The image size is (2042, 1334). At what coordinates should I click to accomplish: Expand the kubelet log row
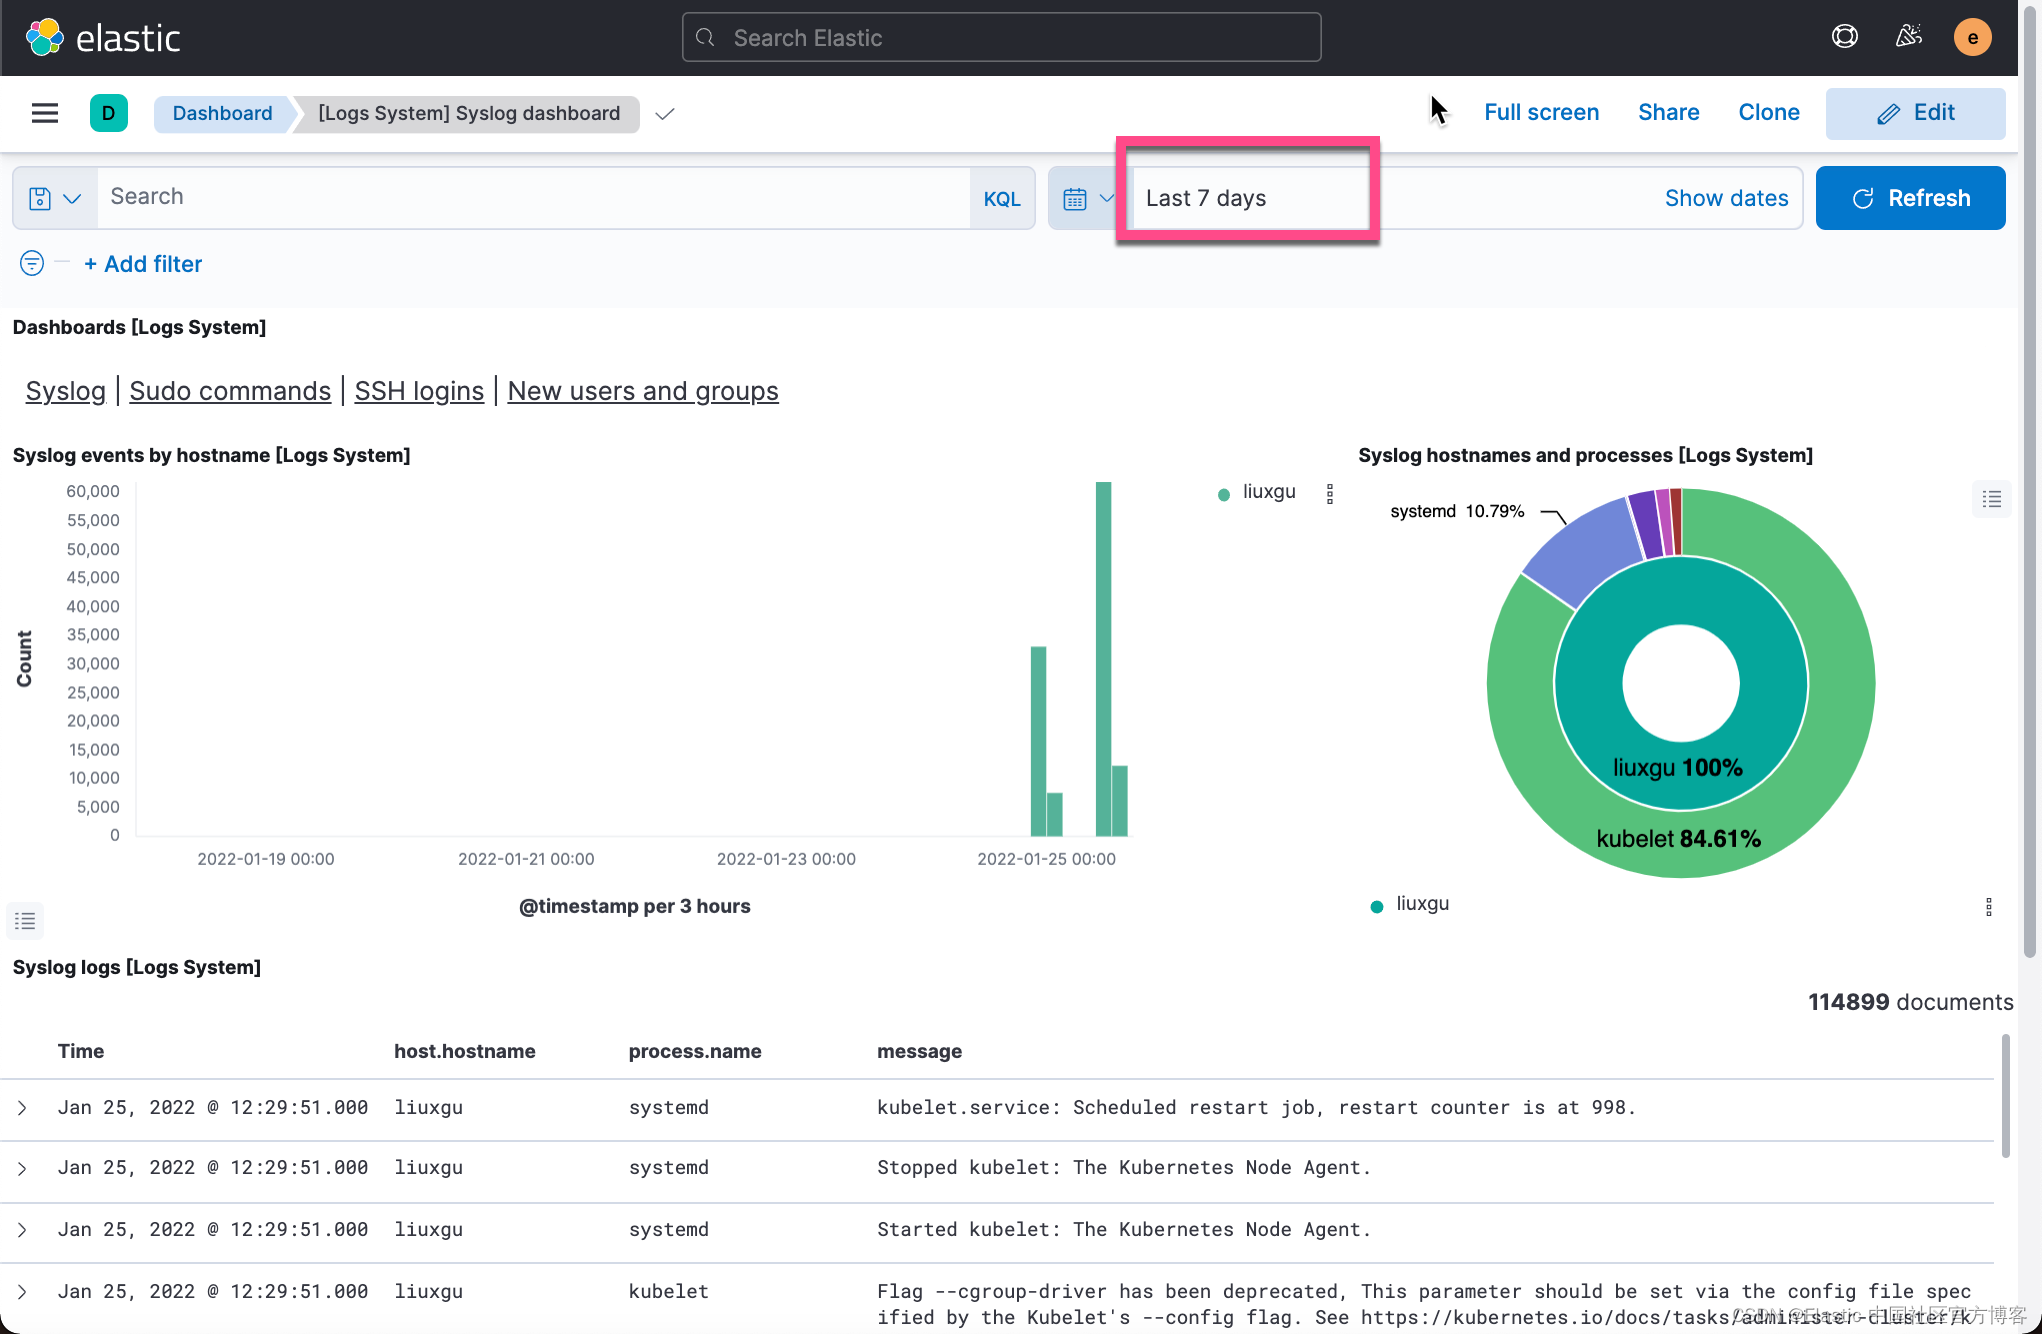pyautogui.click(x=22, y=1292)
